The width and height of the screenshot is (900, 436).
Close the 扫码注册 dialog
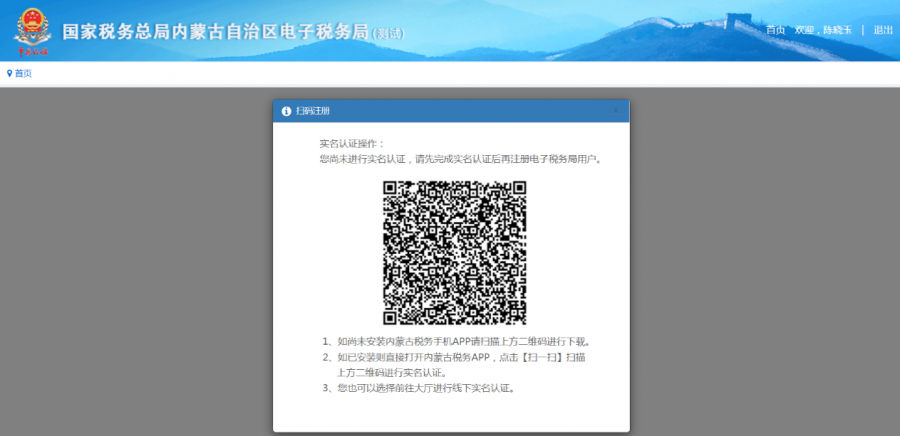[x=616, y=111]
